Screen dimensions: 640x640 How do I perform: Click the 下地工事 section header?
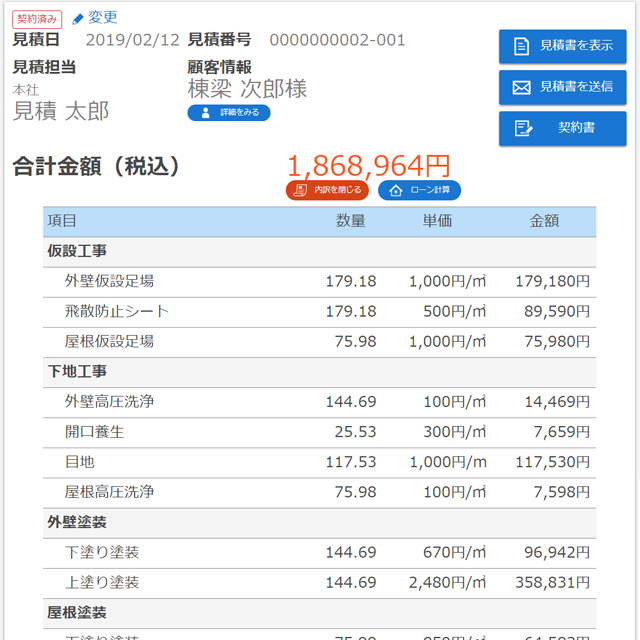77,372
